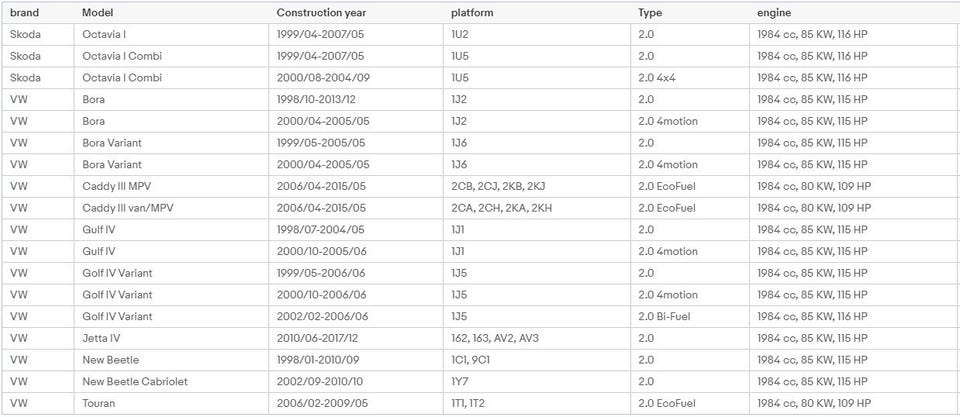The height and width of the screenshot is (417, 960).
Task: Click the "Construction year" column header
Action: 321,13
